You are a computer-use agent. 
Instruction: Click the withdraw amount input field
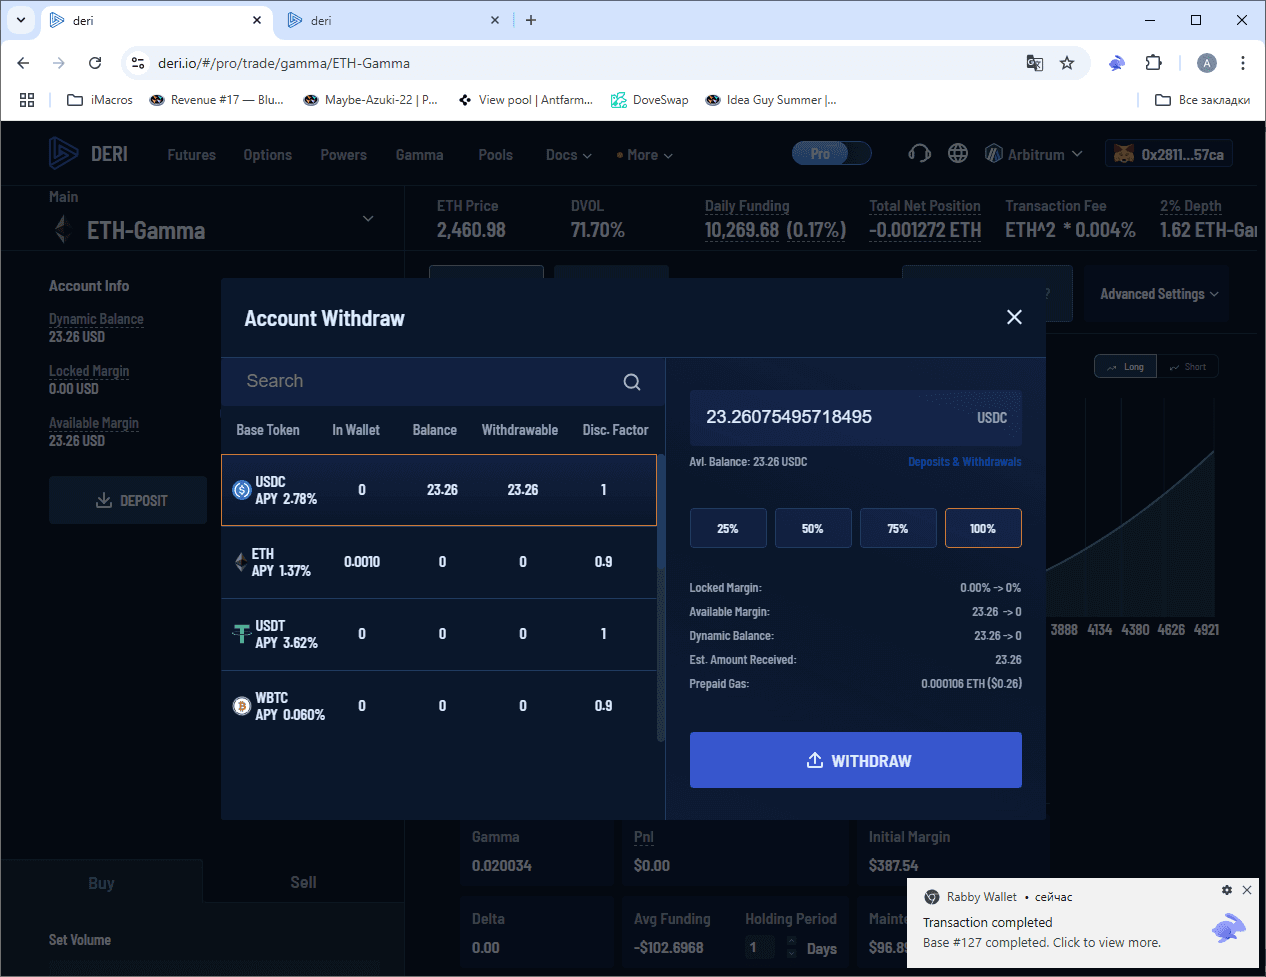pos(856,417)
